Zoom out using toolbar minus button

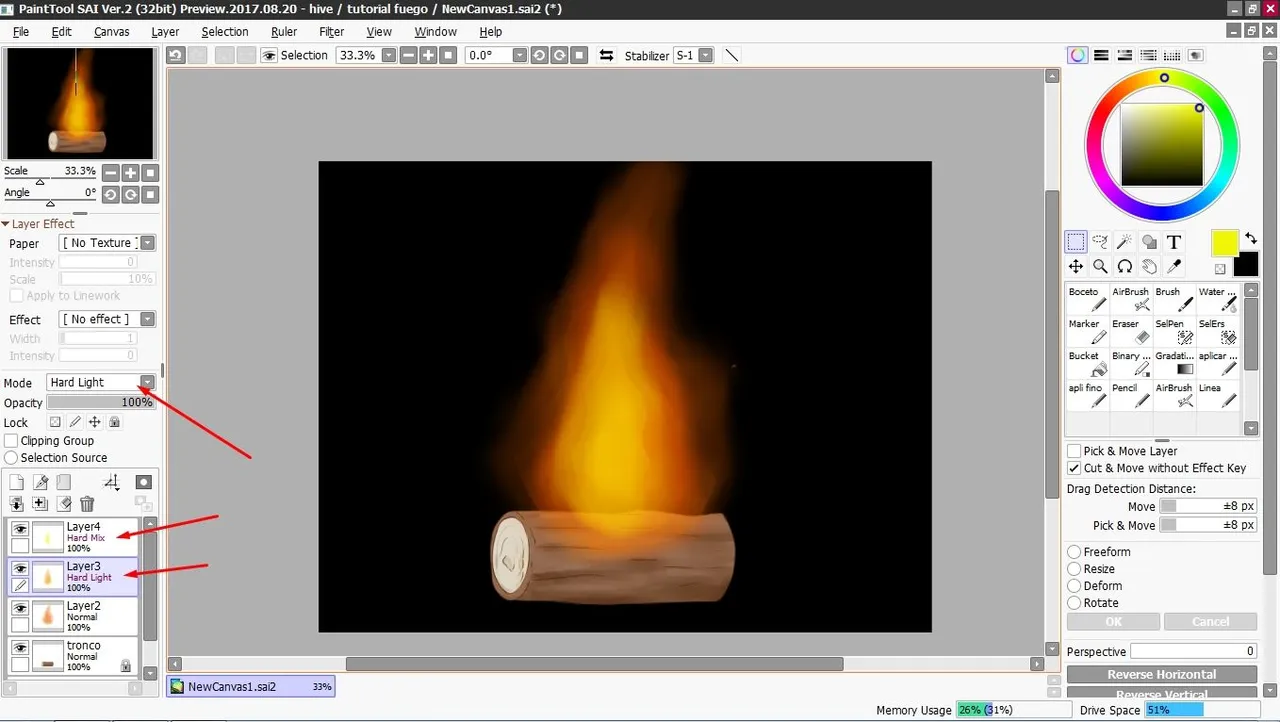[x=408, y=56]
